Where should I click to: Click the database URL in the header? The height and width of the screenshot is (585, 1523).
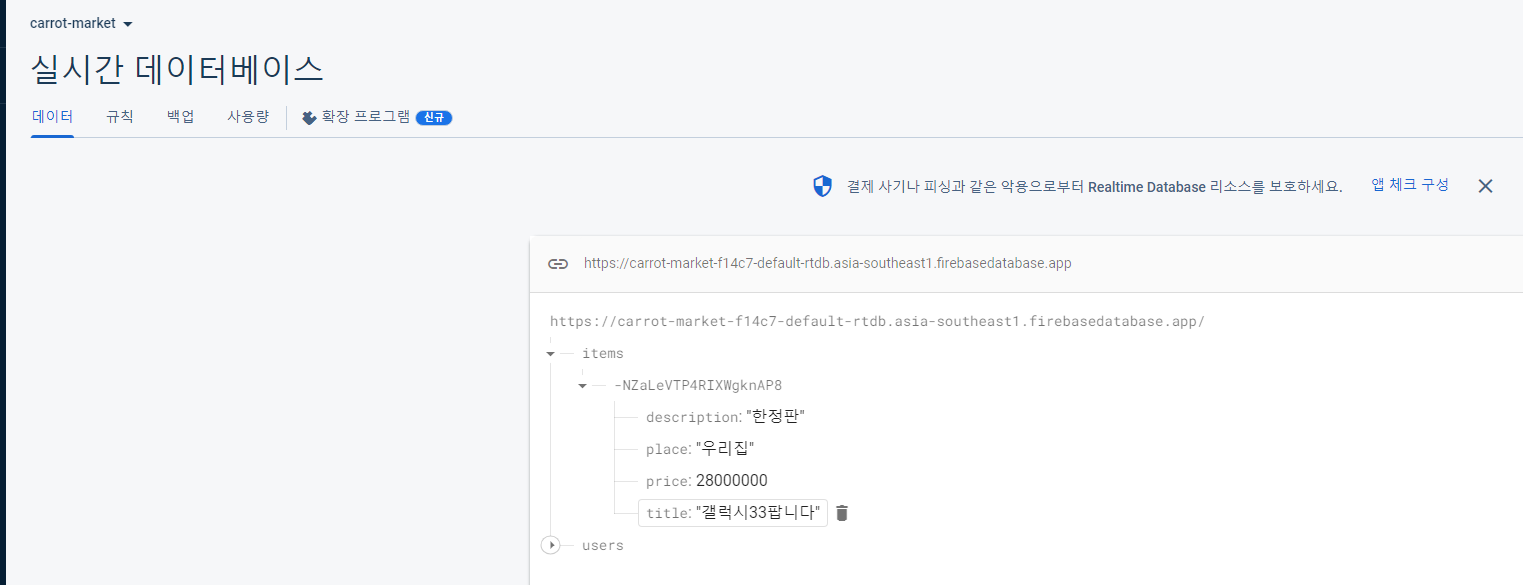pyautogui.click(x=828, y=264)
